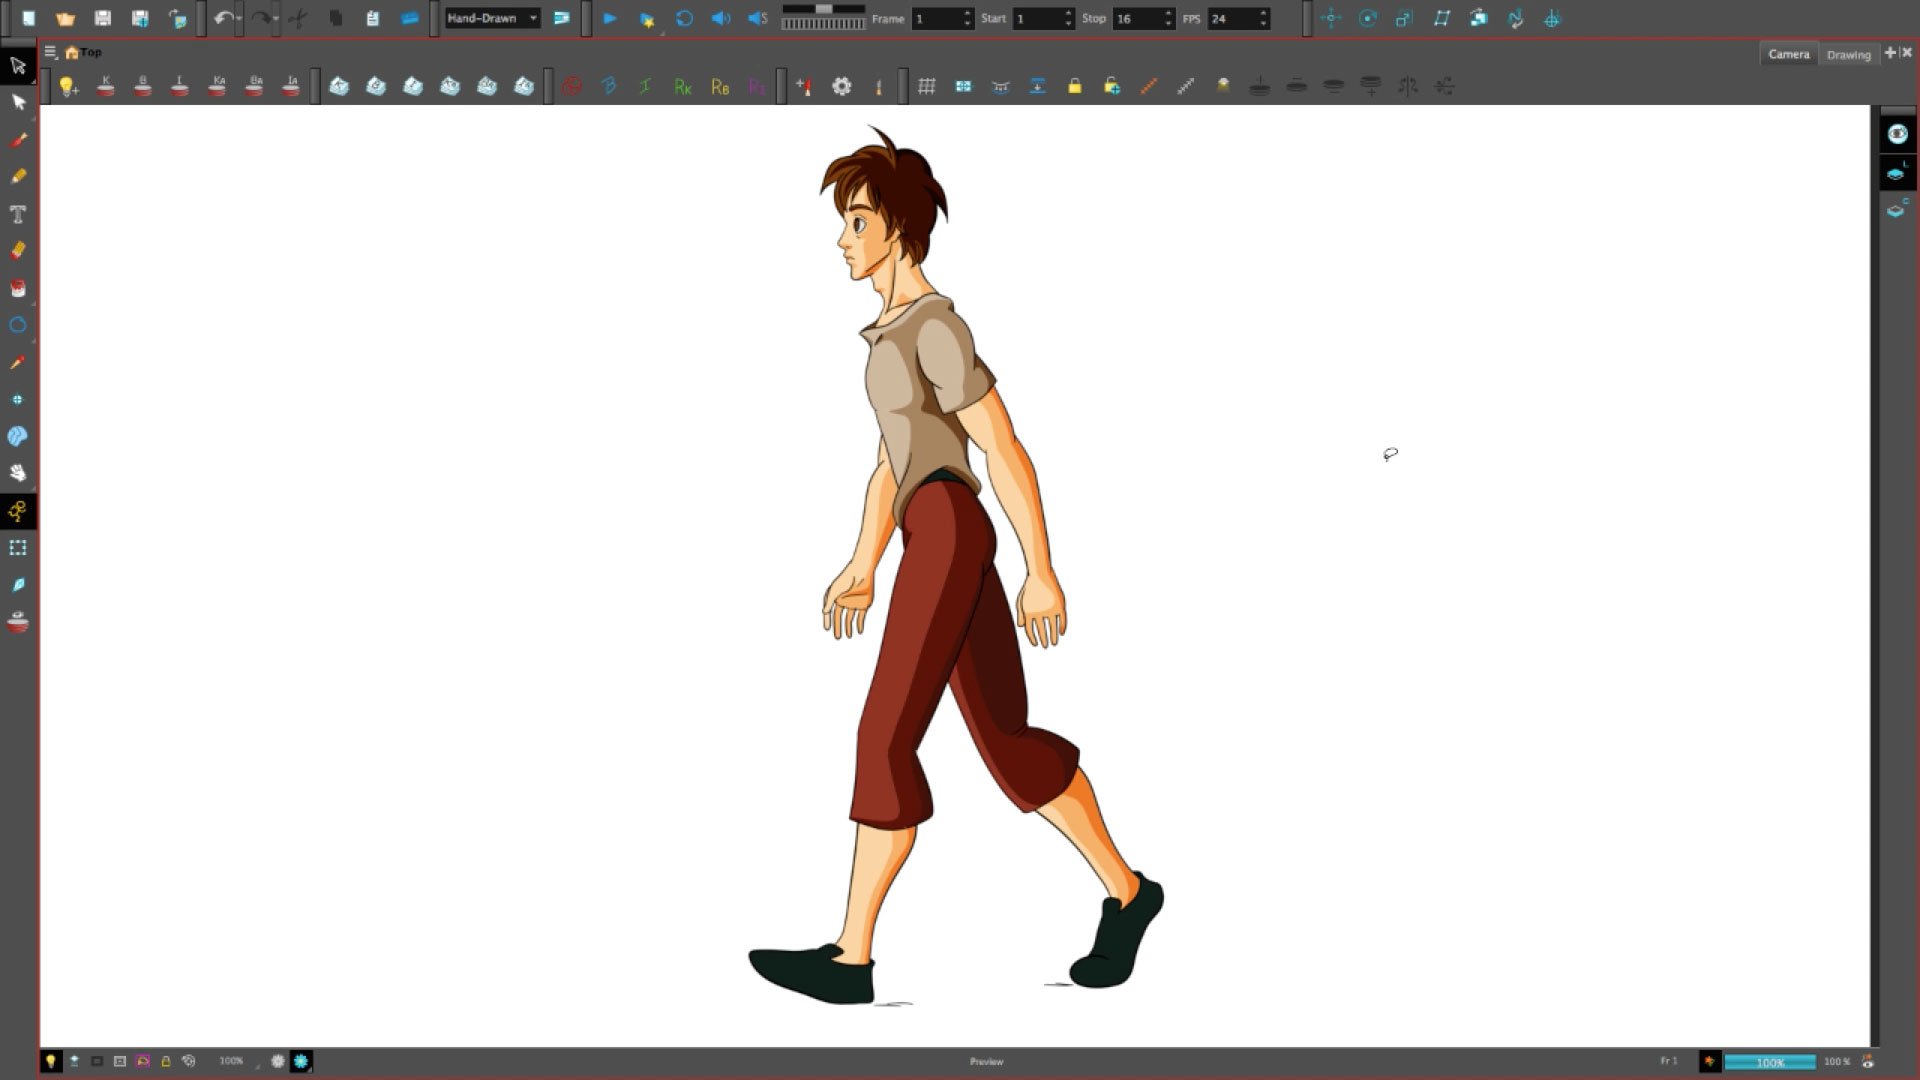This screenshot has width=1920, height=1080.
Task: Add a view with the plus button
Action: tap(1889, 52)
